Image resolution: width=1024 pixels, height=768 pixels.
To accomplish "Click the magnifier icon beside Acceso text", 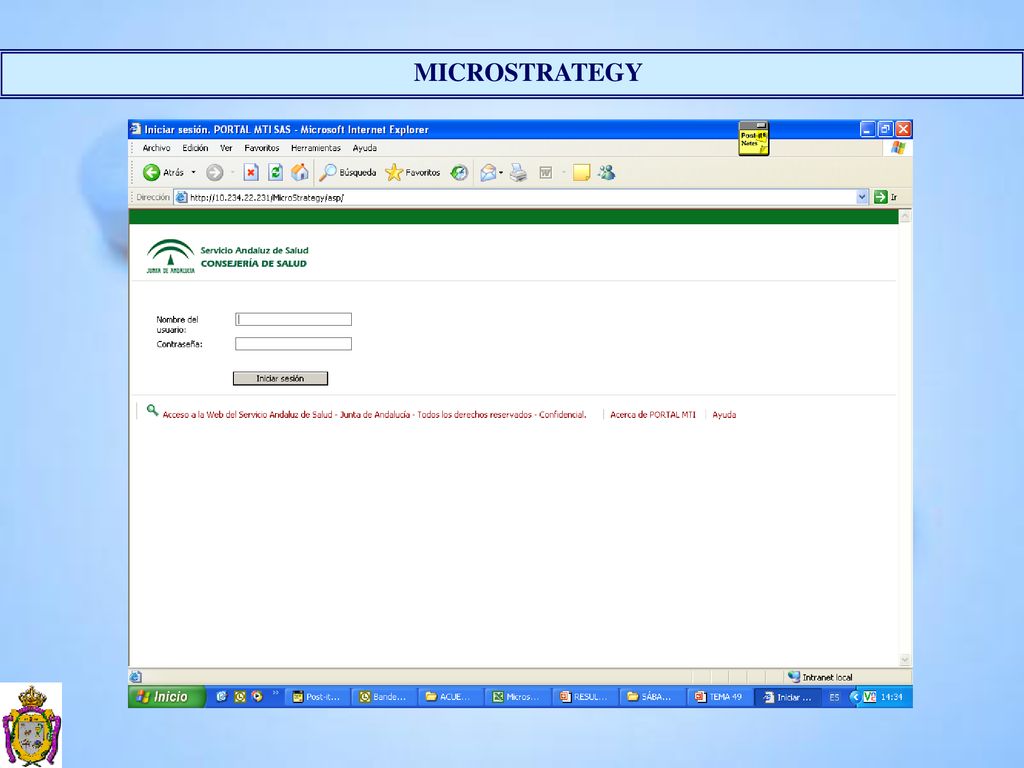I will click(x=152, y=410).
